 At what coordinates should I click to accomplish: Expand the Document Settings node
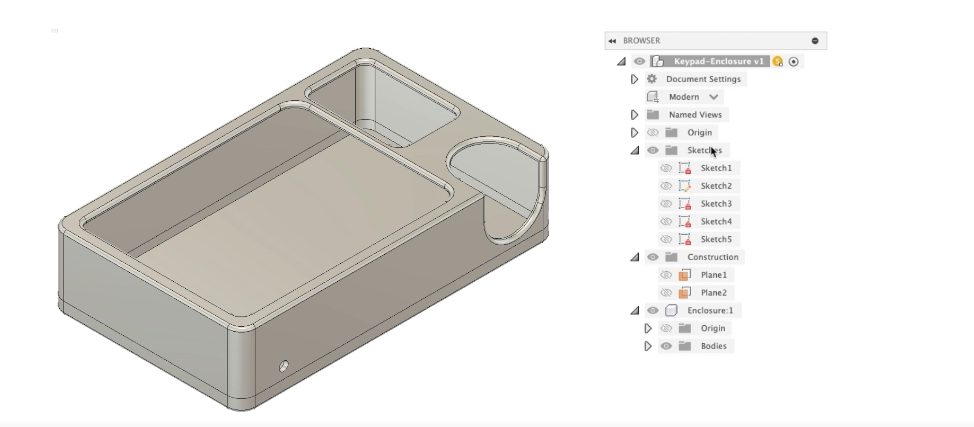[634, 79]
